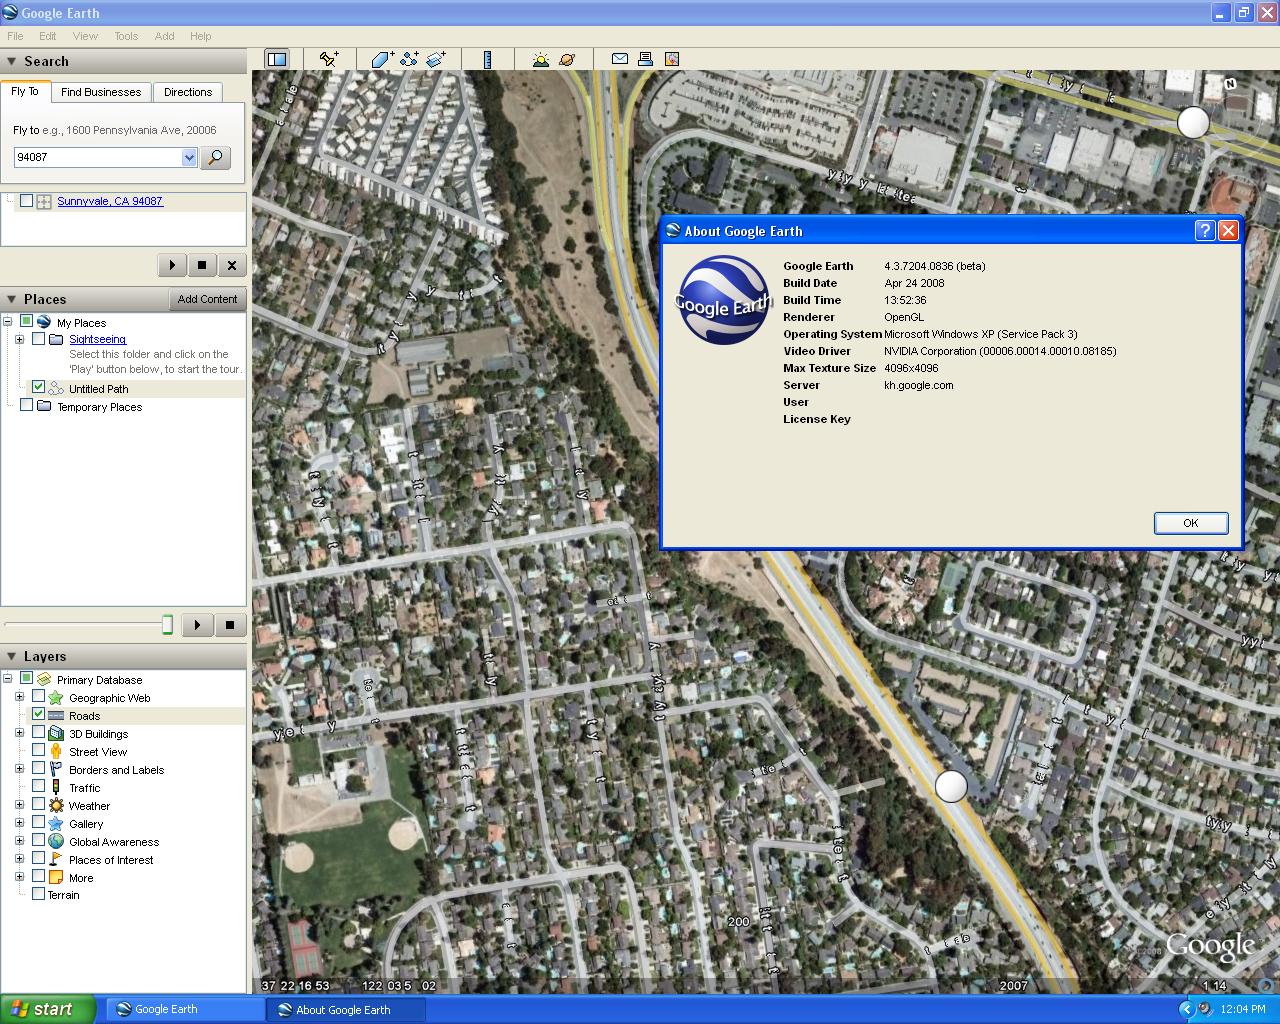Expand the More layer node
Viewport: 1280px width, 1024px height.
[19, 877]
